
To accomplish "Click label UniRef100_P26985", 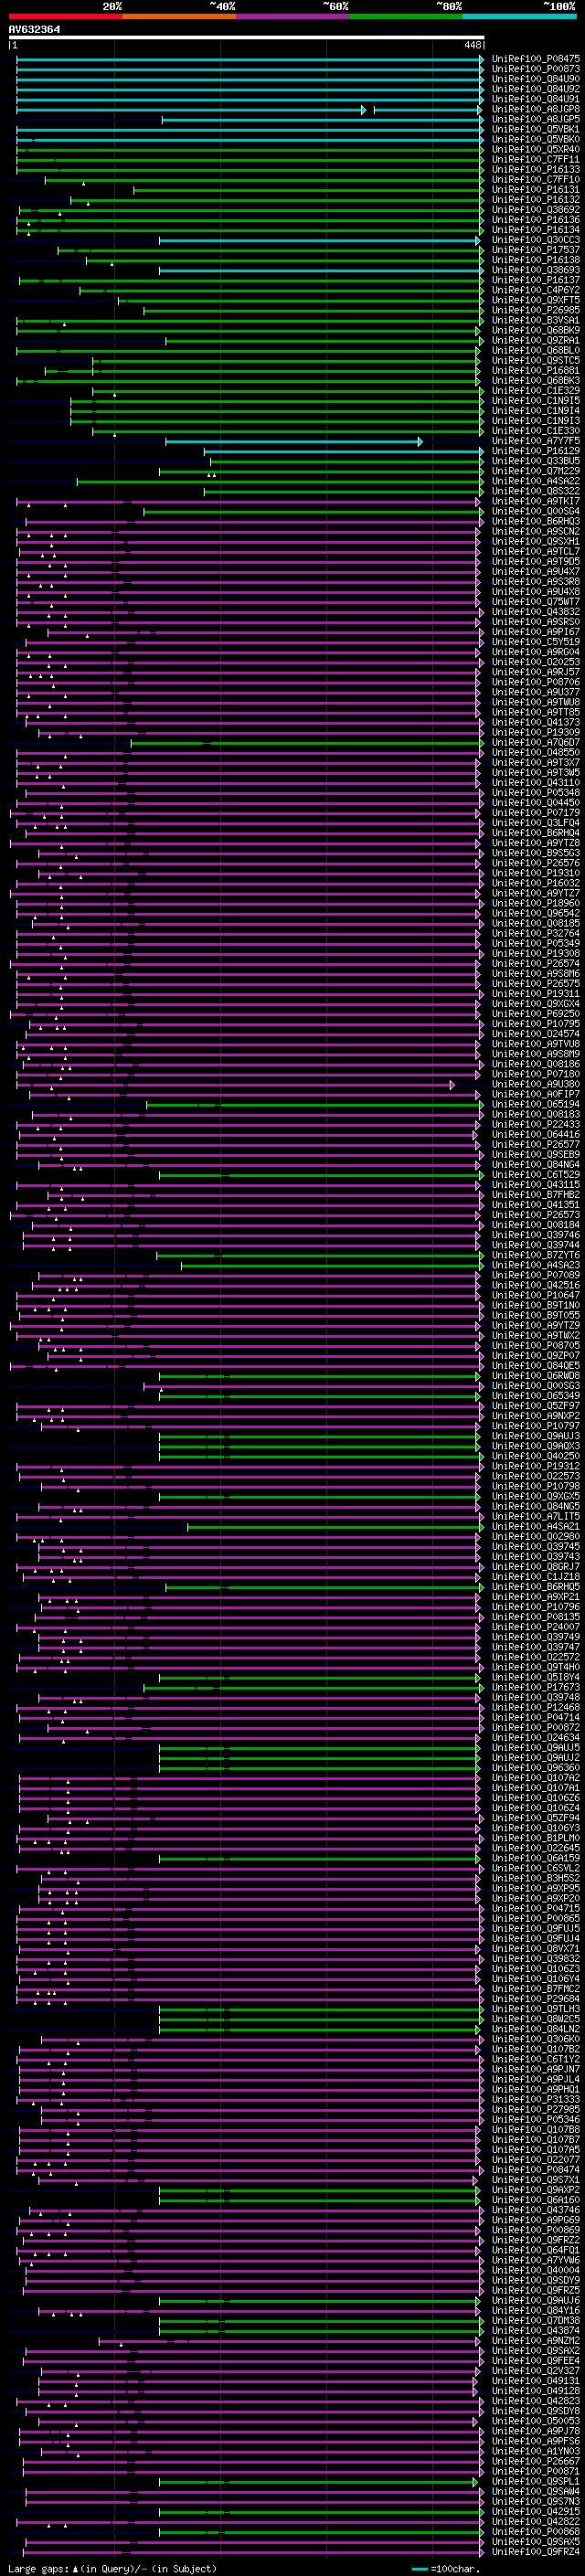I will [535, 310].
